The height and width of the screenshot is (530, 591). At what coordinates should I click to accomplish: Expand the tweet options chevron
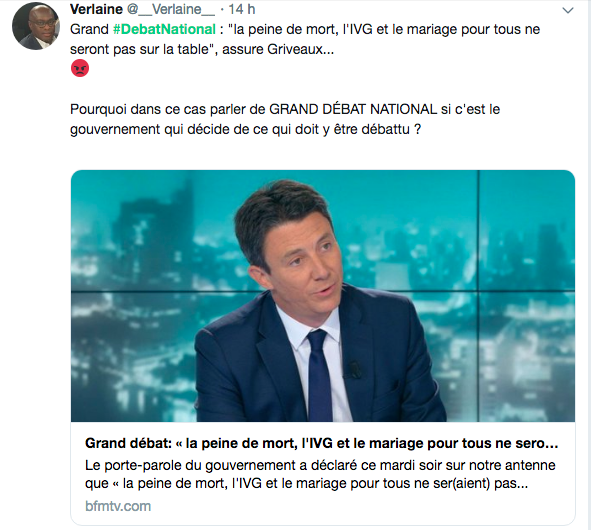[x=568, y=10]
